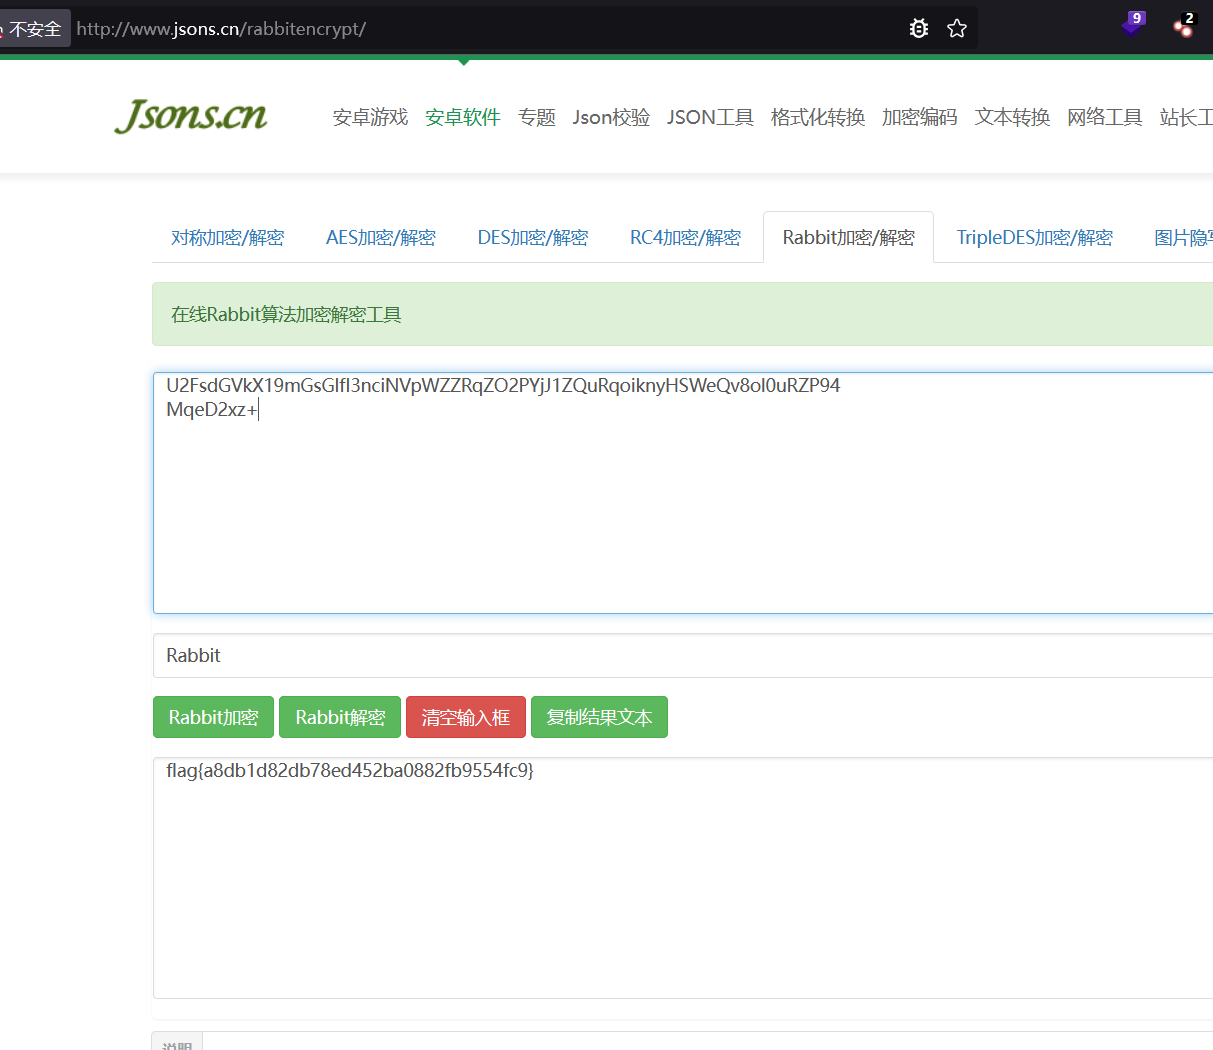Viewport: 1213px width, 1050px height.
Task: Open the red extension with badge 2
Action: 1184,26
